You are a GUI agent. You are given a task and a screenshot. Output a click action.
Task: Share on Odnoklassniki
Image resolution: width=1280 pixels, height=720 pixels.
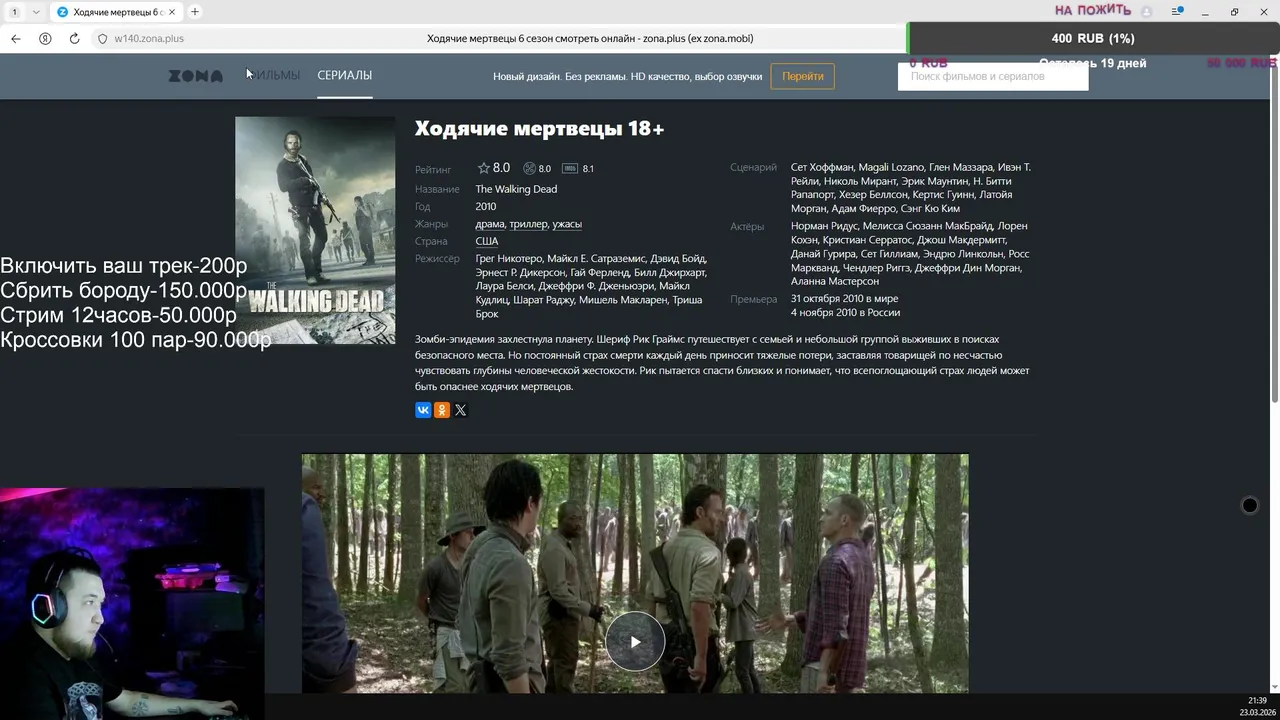(442, 410)
